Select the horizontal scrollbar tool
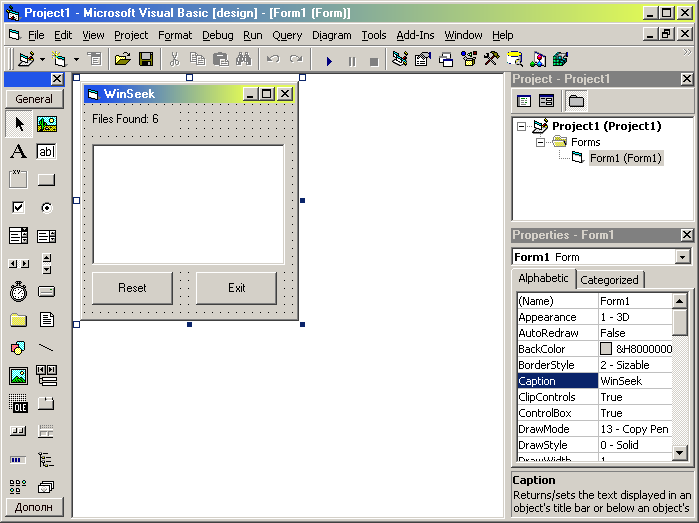 tap(18, 264)
